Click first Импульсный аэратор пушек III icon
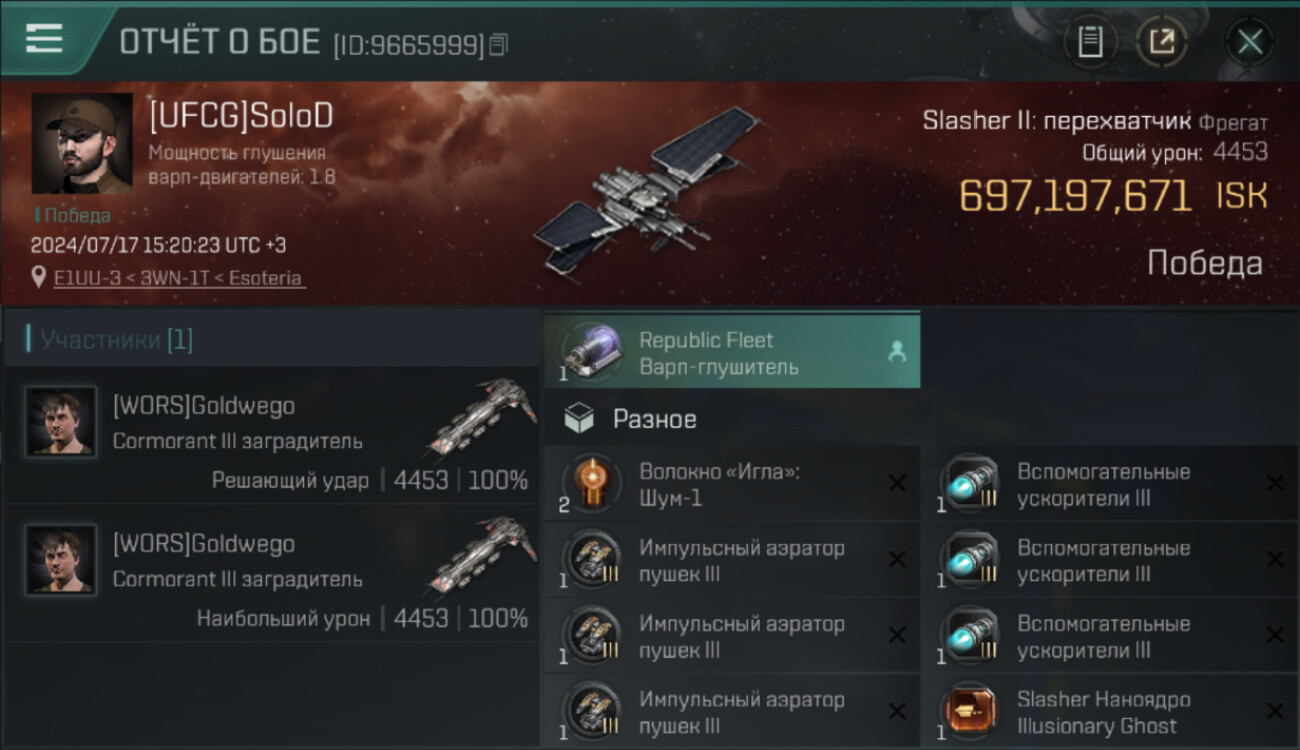 point(590,560)
